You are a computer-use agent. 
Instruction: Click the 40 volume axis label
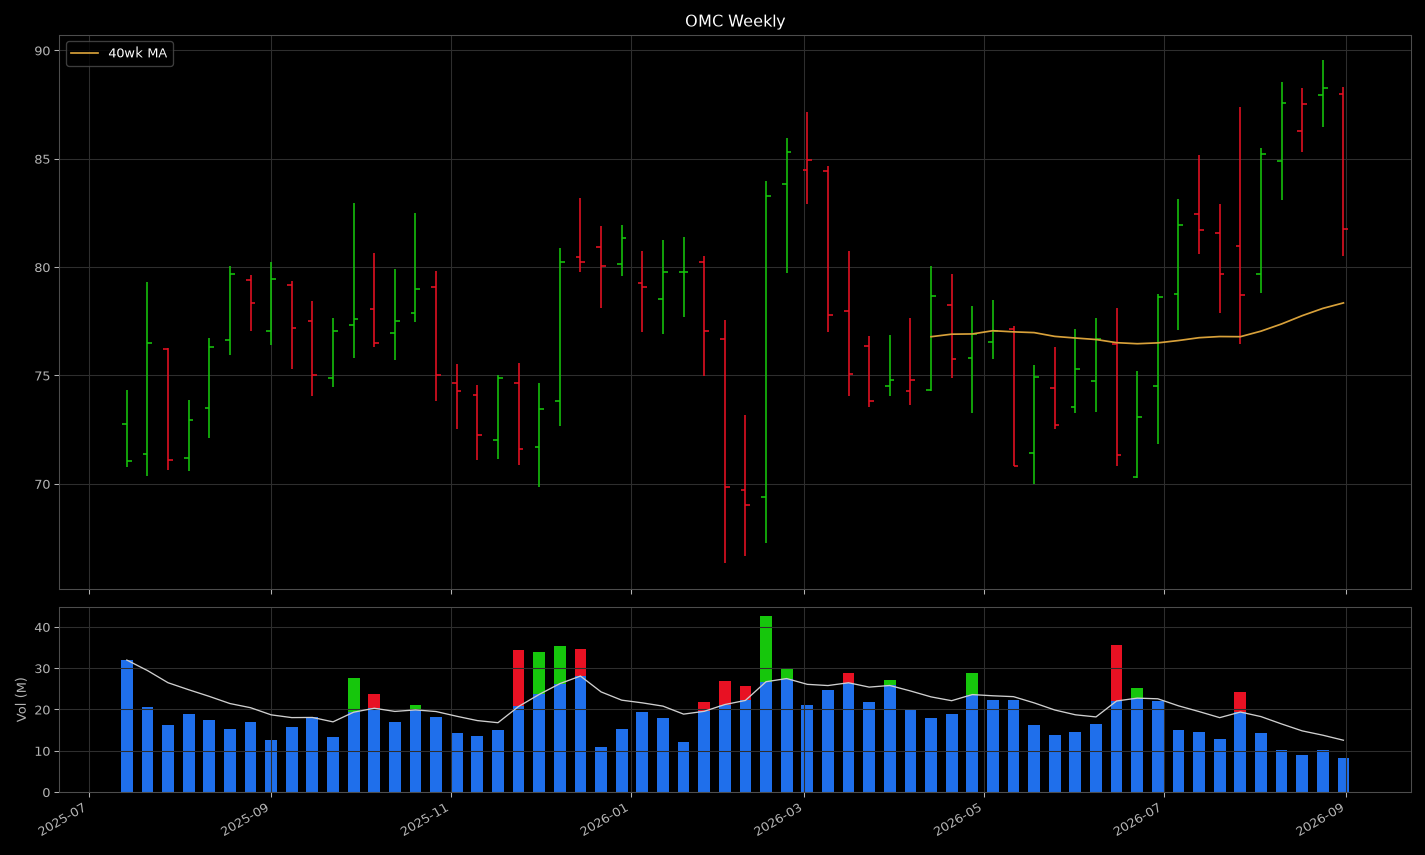tap(42, 628)
